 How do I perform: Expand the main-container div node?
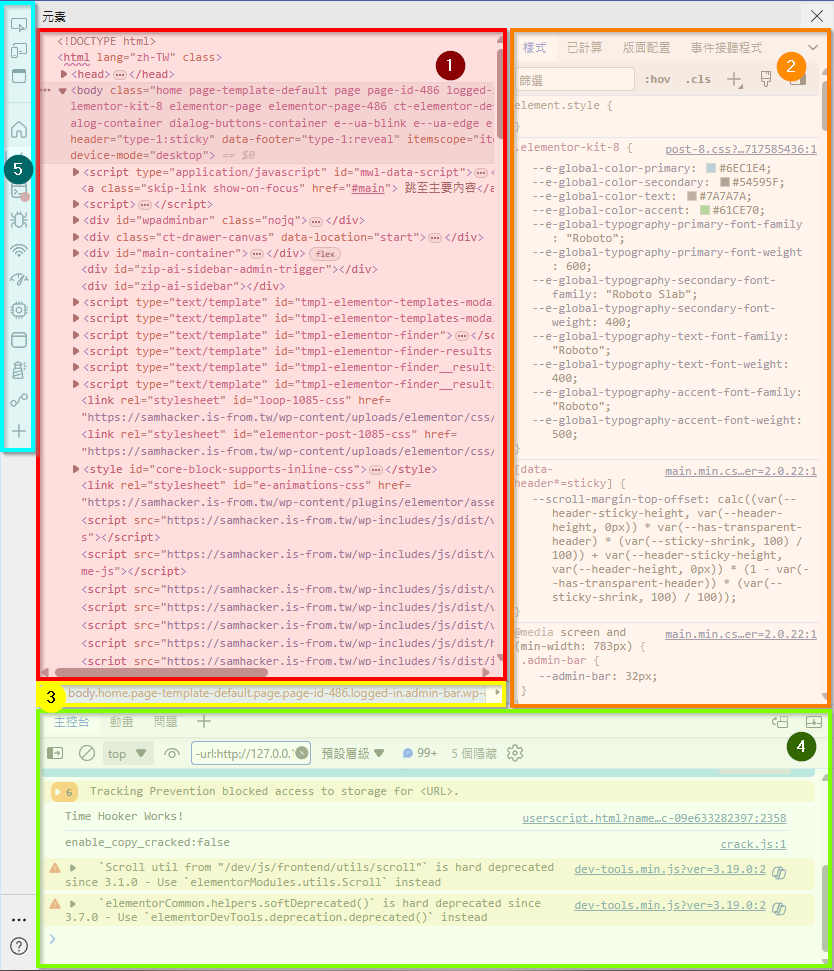tap(76, 253)
